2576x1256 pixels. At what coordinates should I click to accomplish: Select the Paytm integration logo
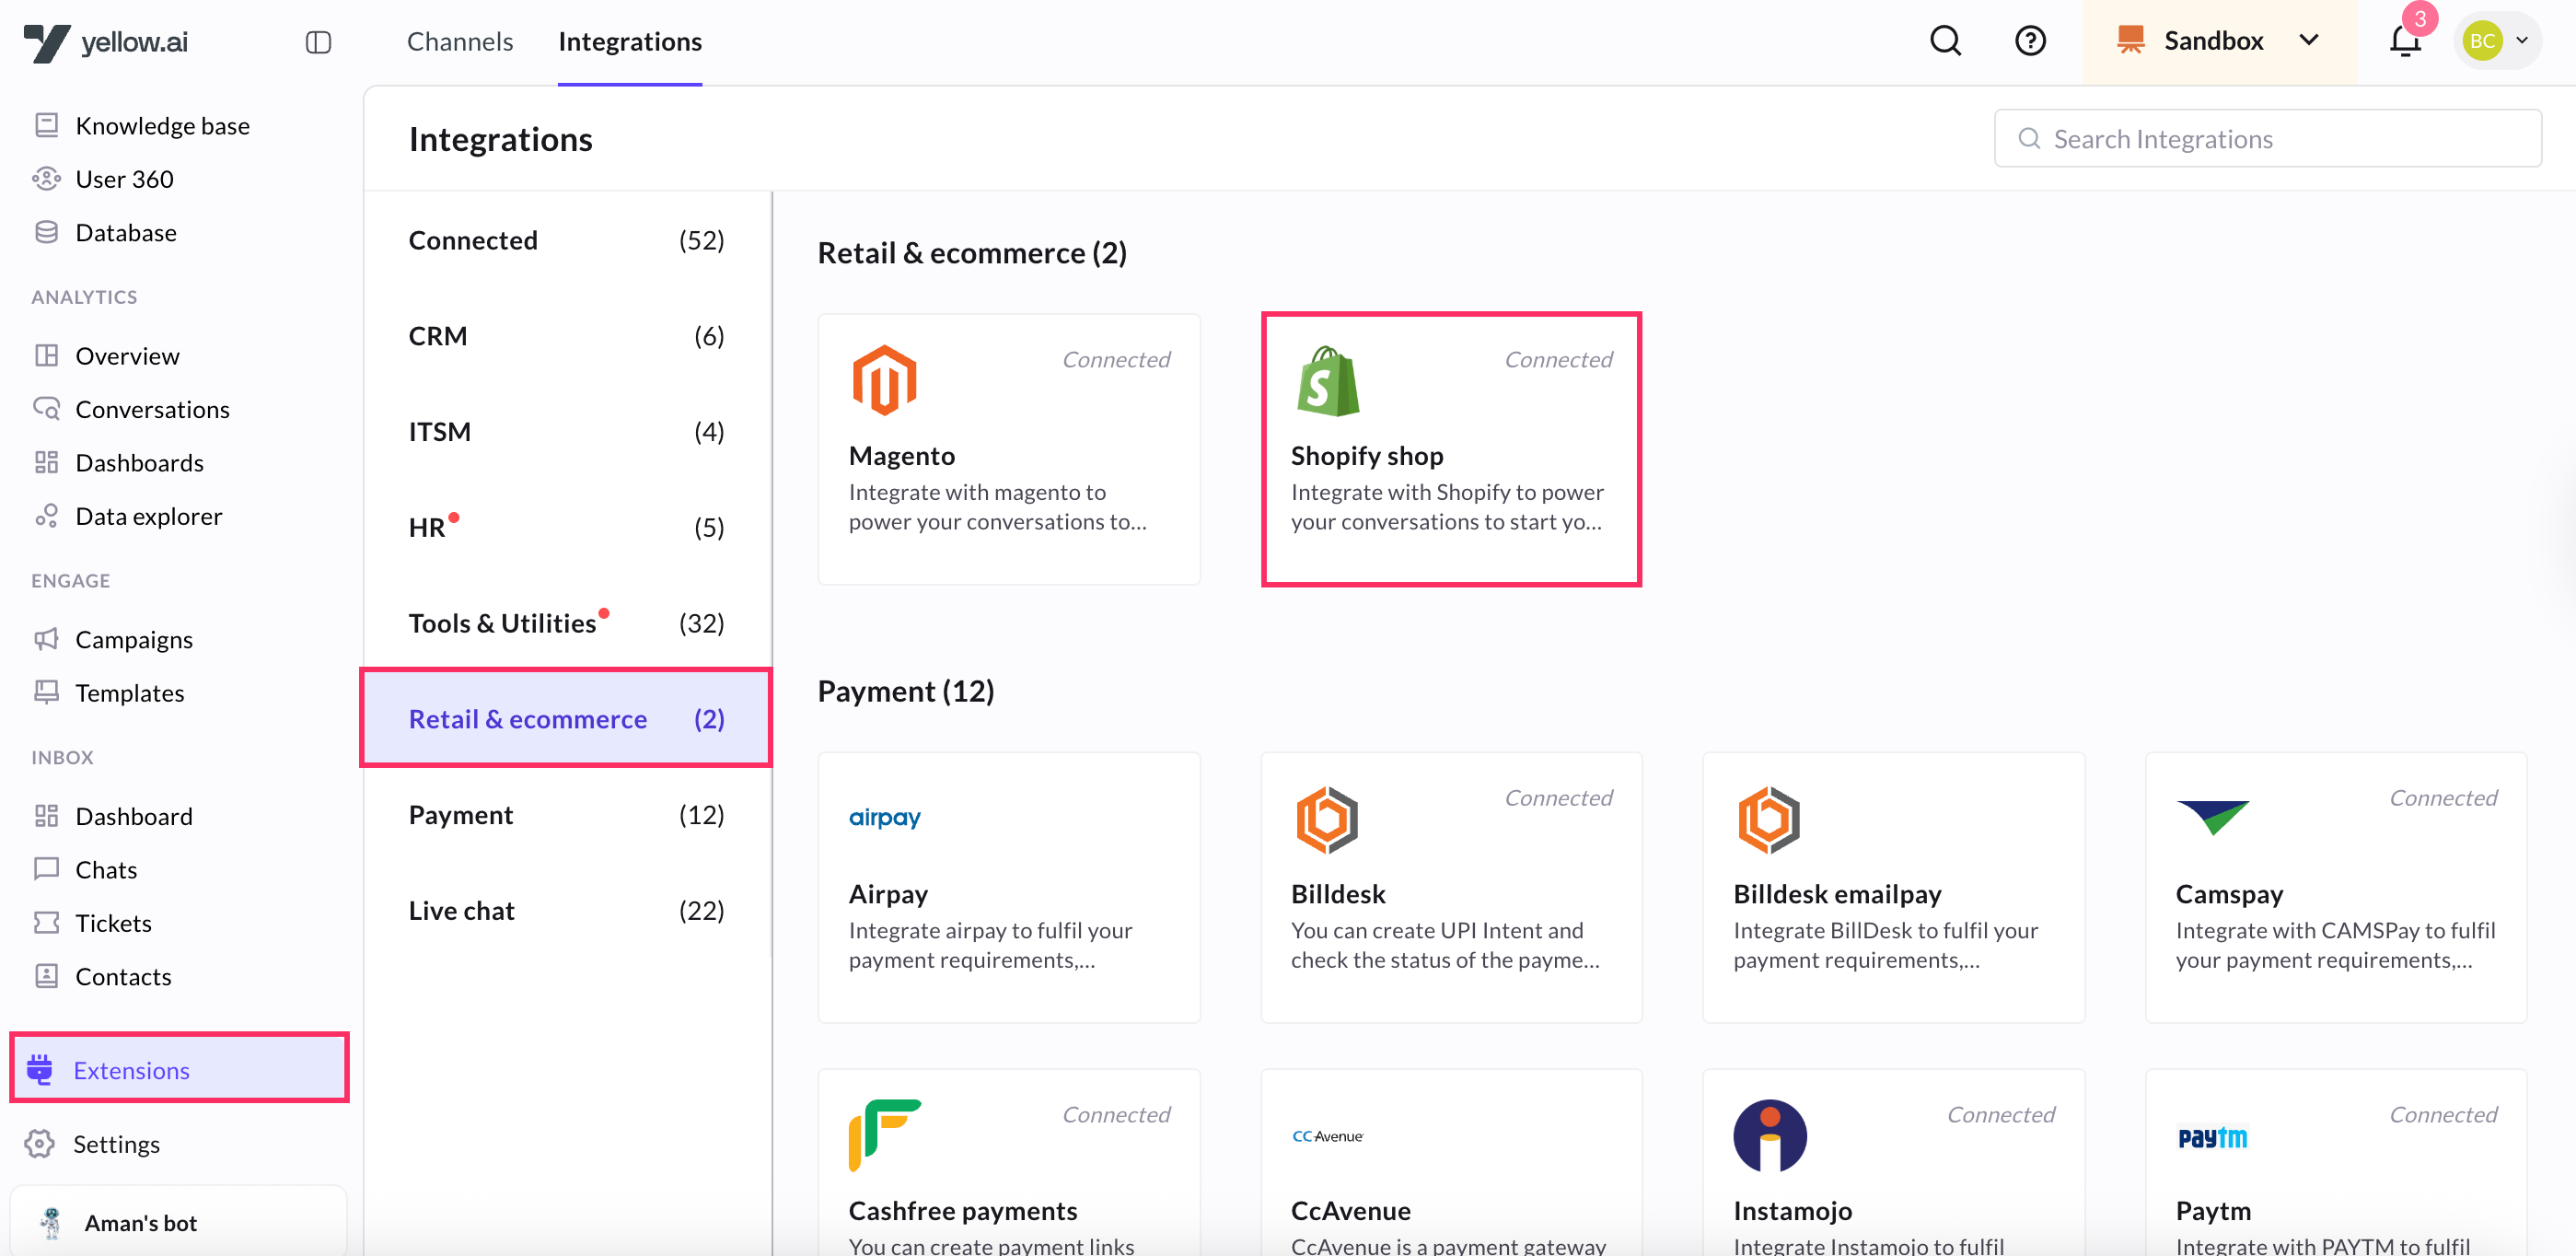coord(2212,1137)
